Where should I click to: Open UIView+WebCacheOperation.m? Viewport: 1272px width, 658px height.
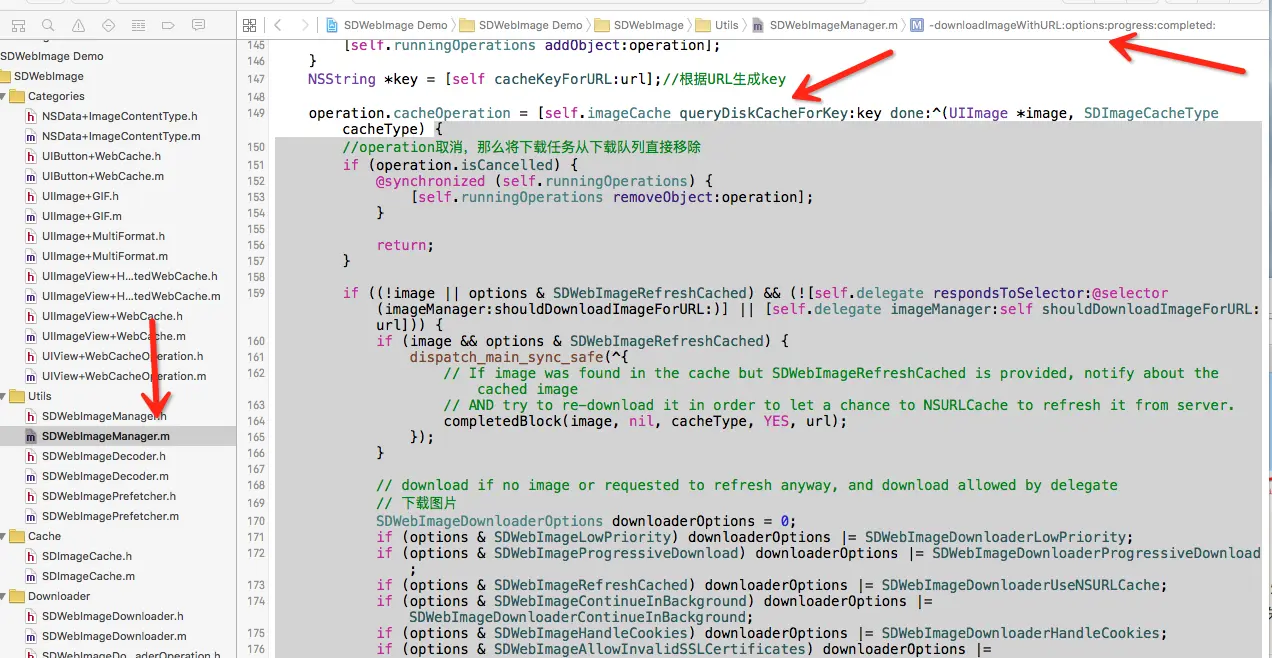(123, 376)
